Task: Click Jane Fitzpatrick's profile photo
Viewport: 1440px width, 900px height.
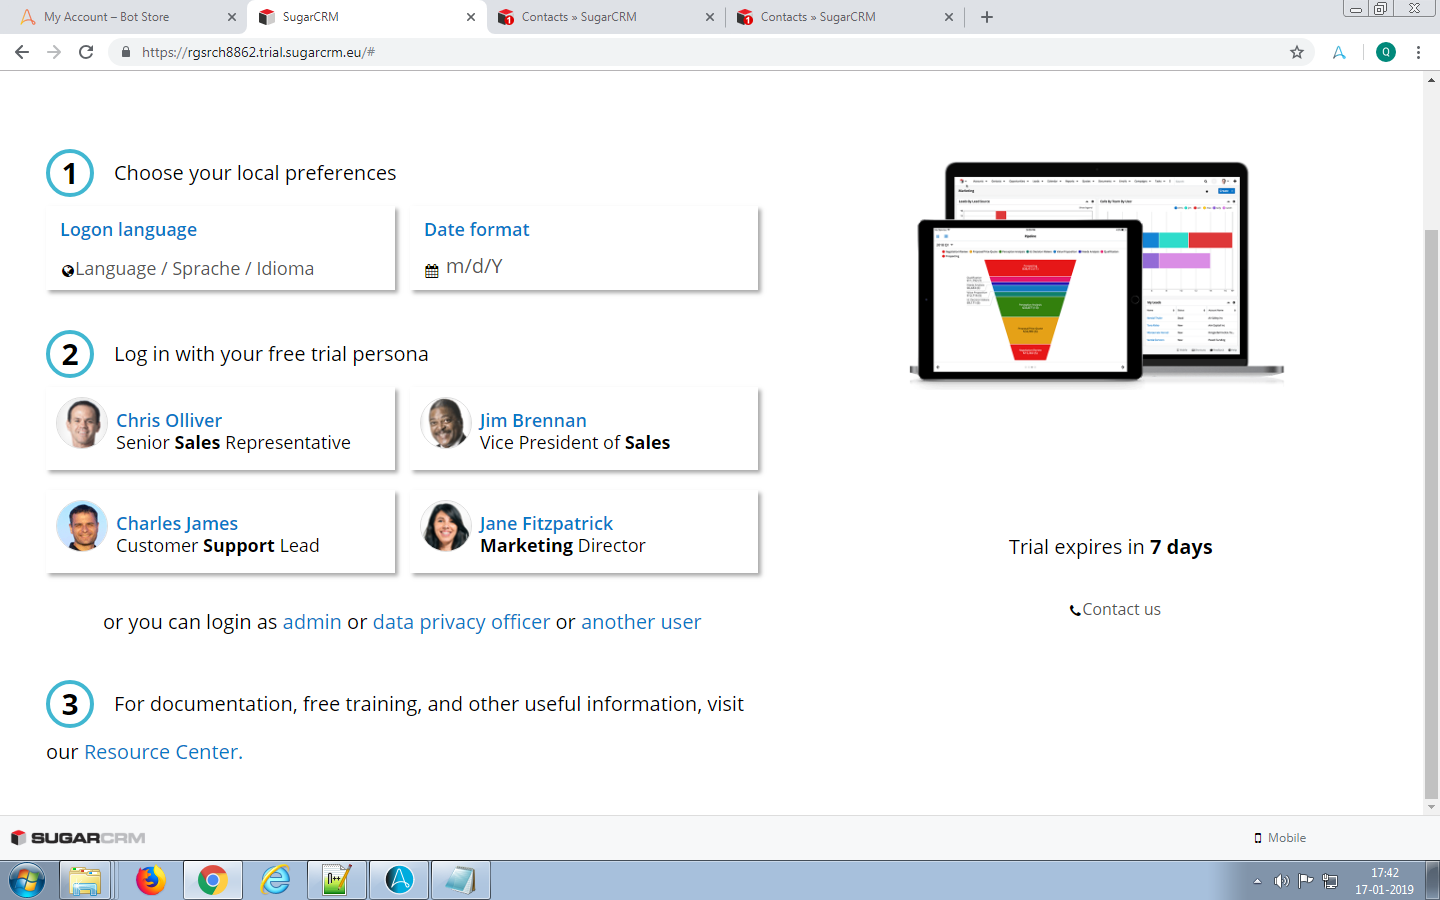Action: (x=446, y=526)
